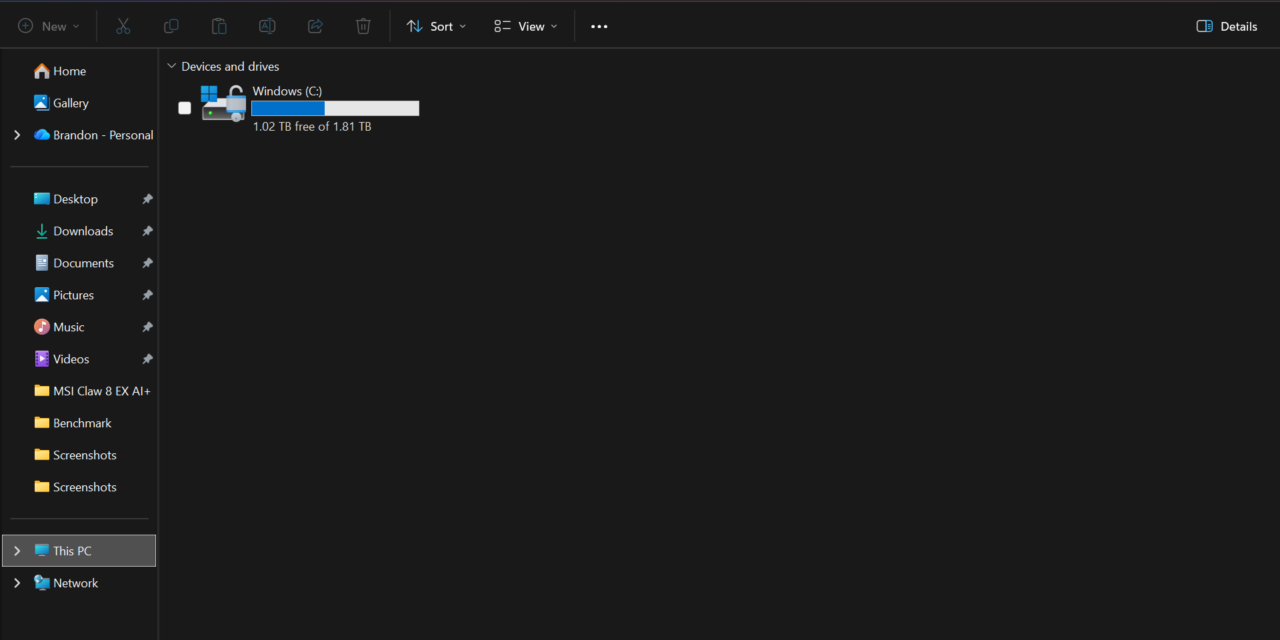Unpin Downloads using its pin icon
Image resolution: width=1280 pixels, height=640 pixels.
coord(147,231)
